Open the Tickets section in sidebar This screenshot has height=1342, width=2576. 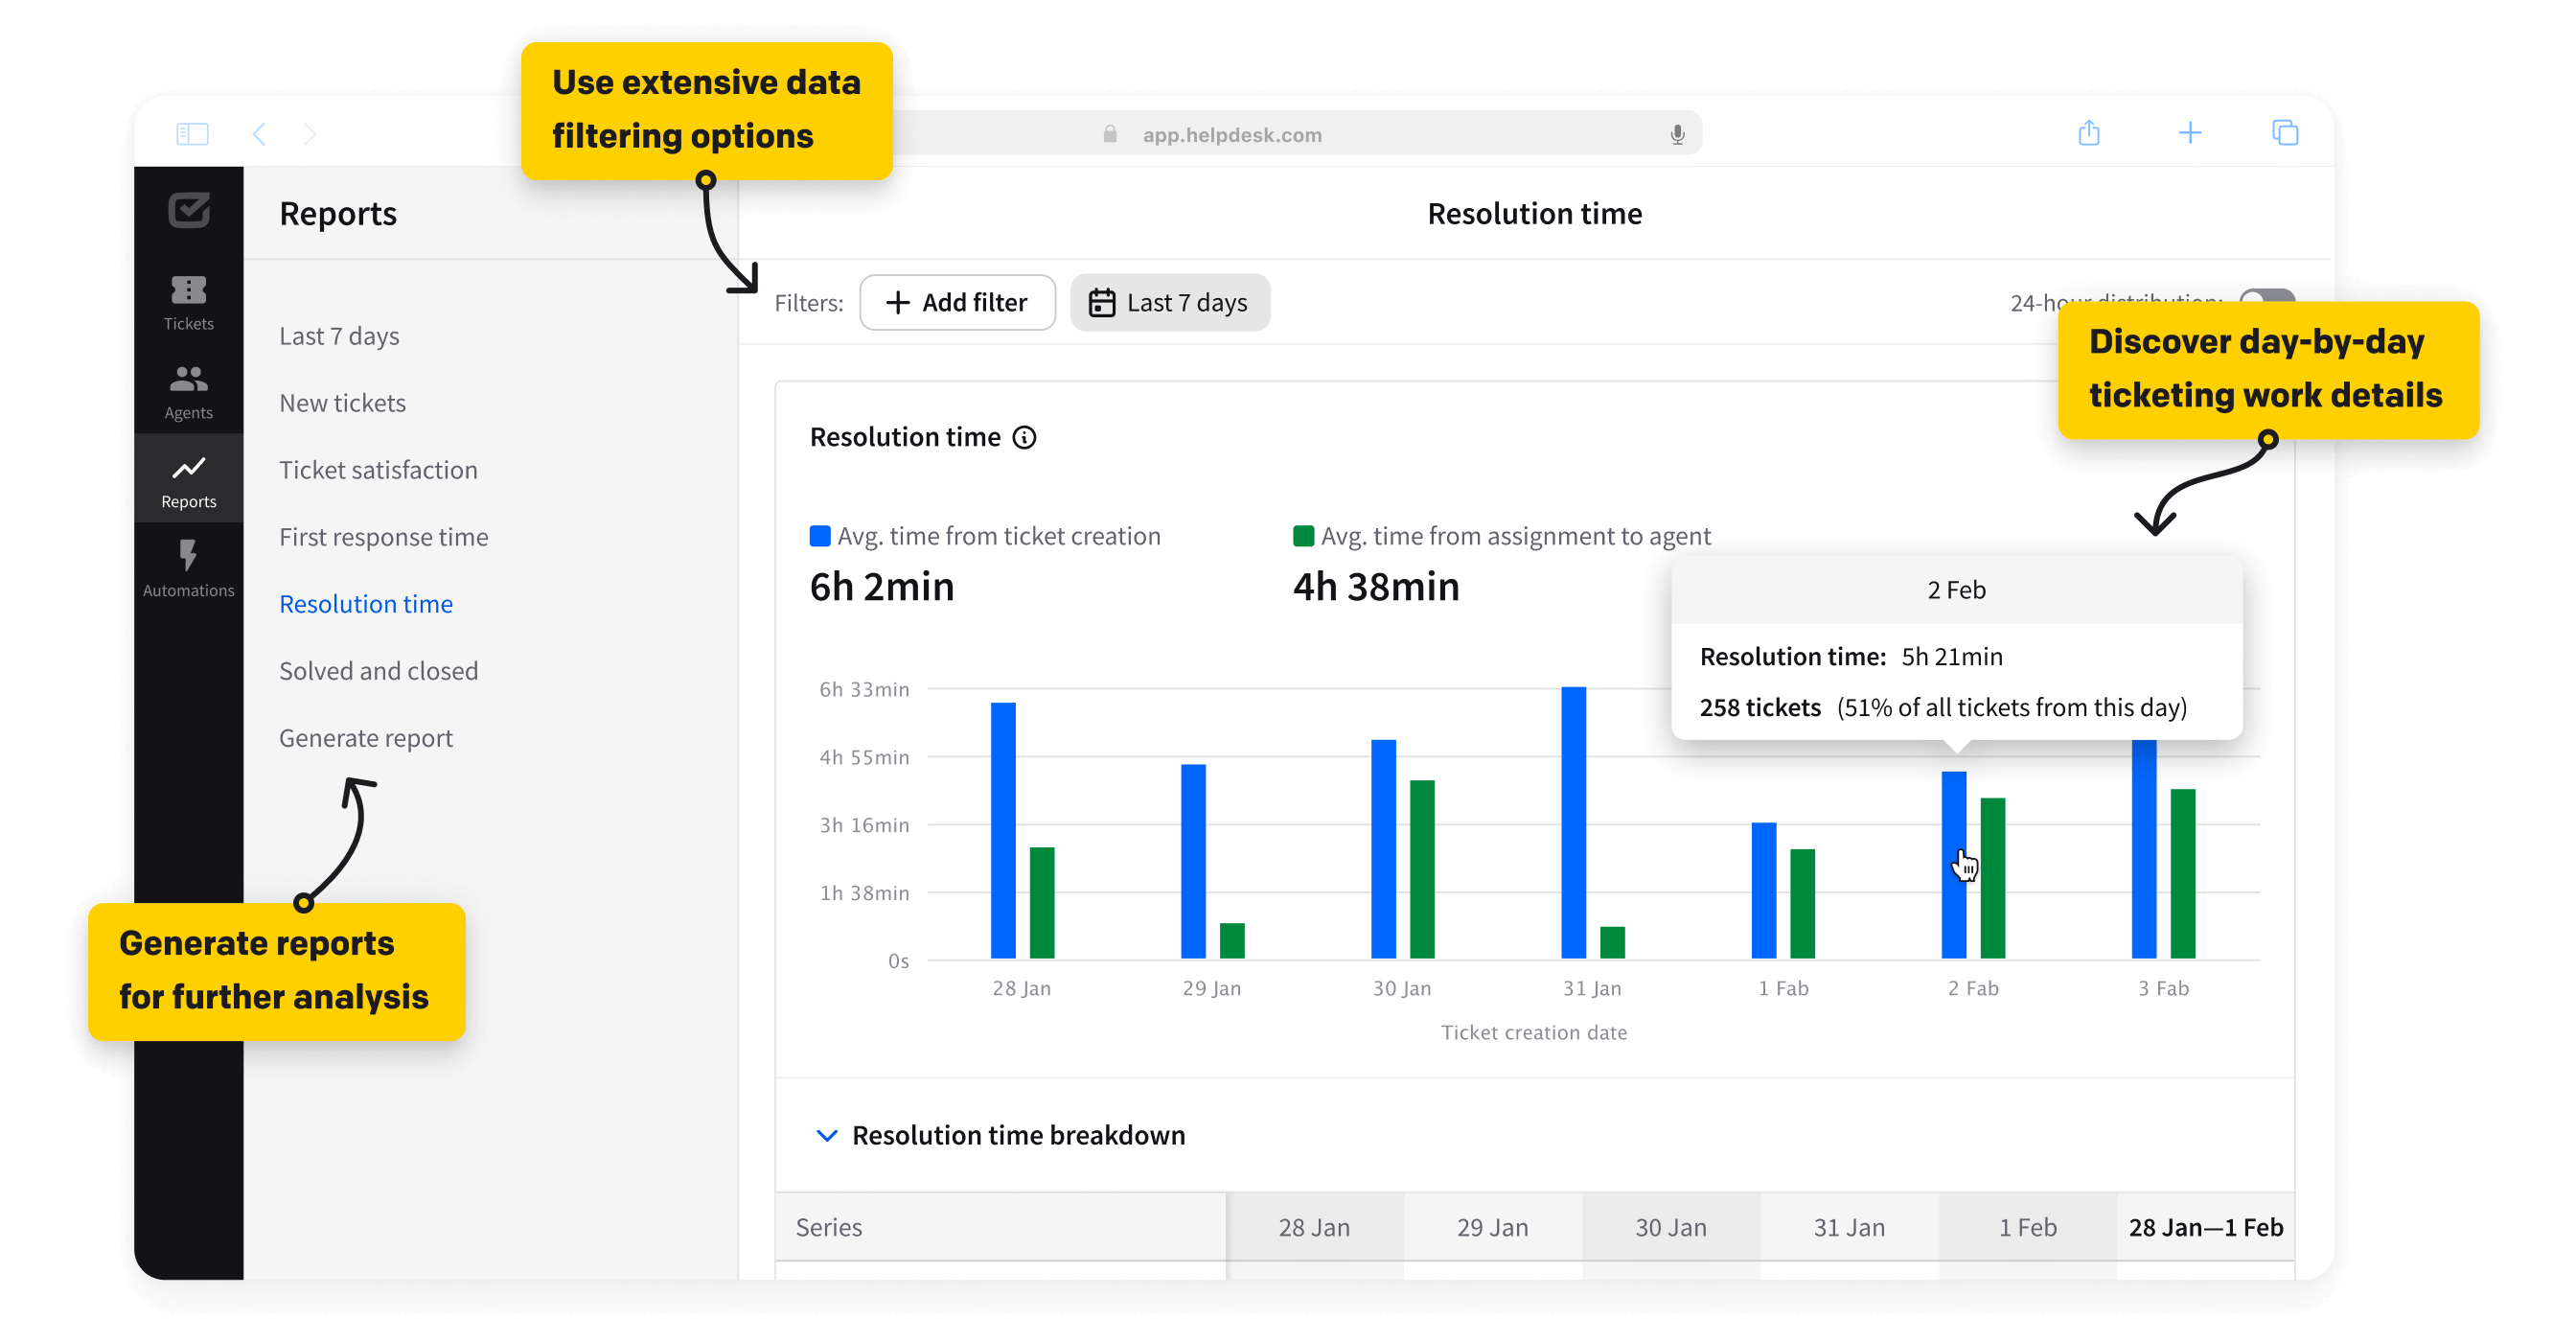coord(188,300)
